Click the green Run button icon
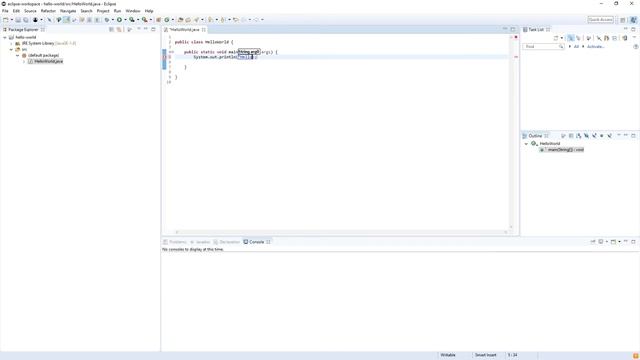Image resolution: width=640 pixels, height=360 pixels. (119, 20)
